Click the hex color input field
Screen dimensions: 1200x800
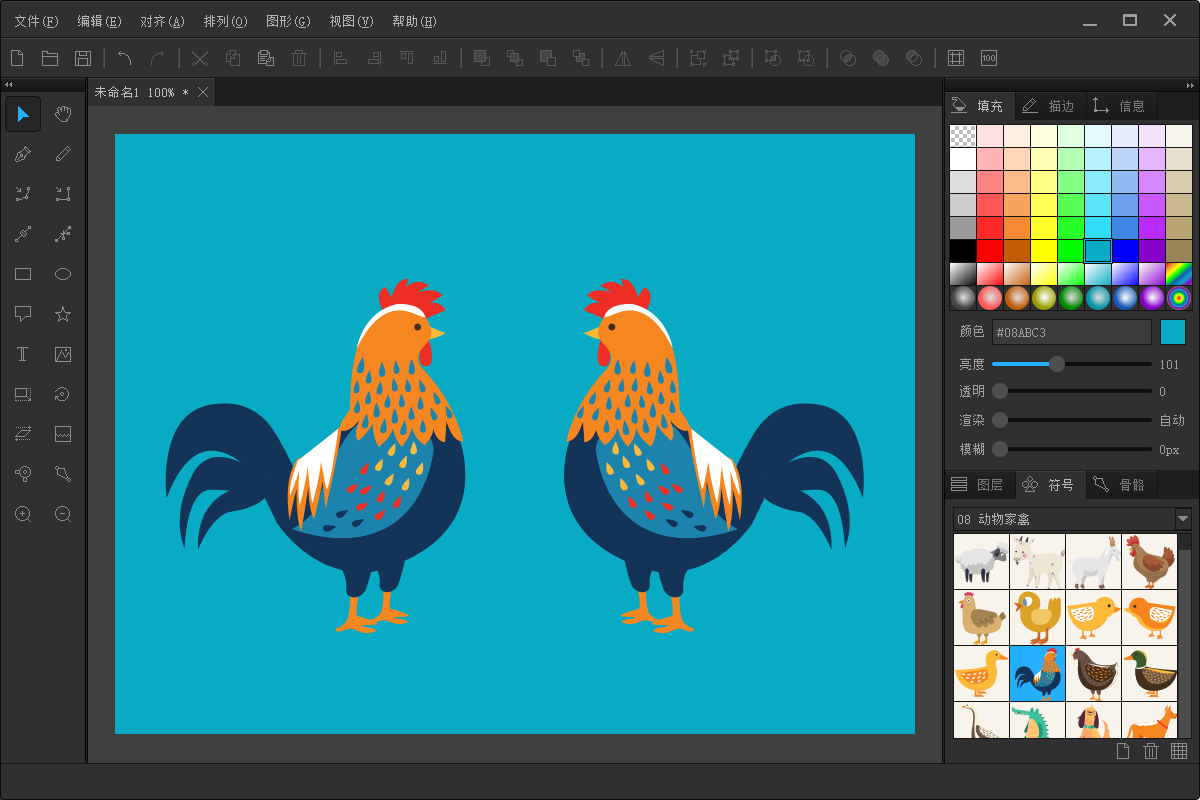[1071, 332]
